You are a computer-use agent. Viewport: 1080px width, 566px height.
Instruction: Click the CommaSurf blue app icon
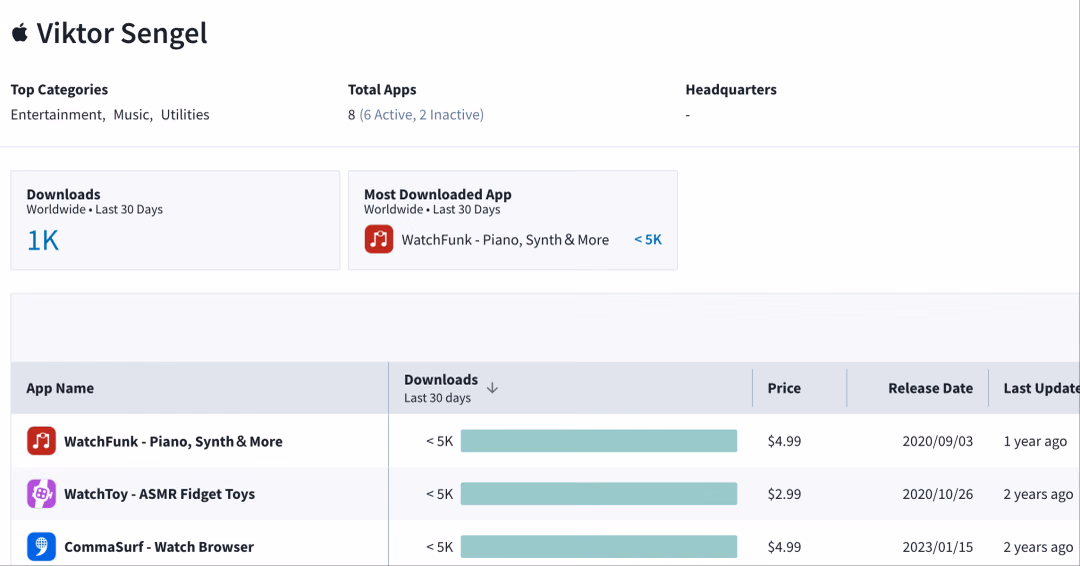click(x=41, y=547)
